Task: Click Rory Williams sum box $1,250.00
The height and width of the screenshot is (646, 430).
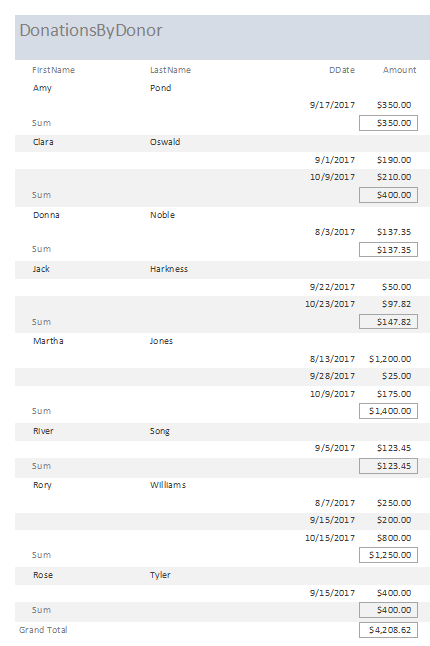Action: [388, 555]
